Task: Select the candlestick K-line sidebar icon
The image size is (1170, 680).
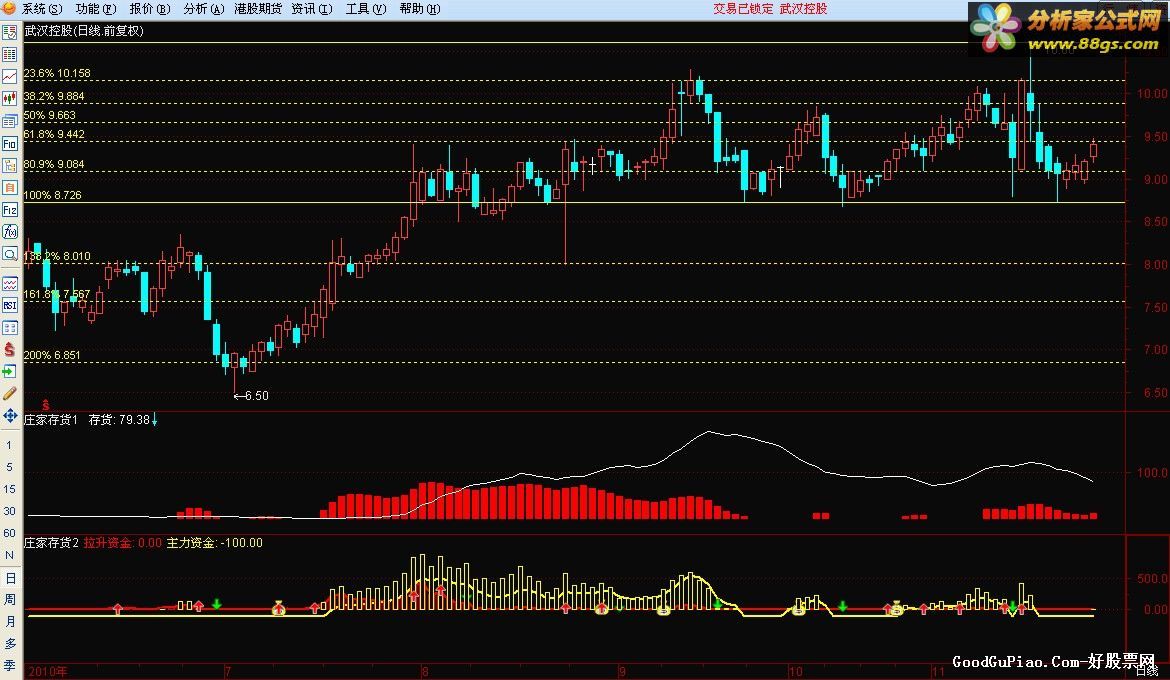Action: (x=10, y=99)
